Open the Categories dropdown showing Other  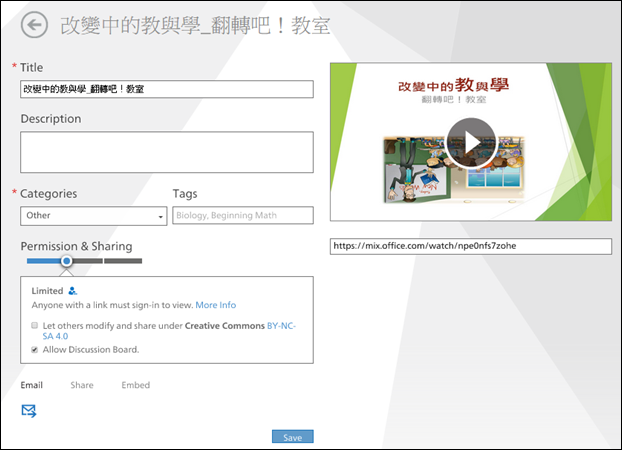point(94,216)
